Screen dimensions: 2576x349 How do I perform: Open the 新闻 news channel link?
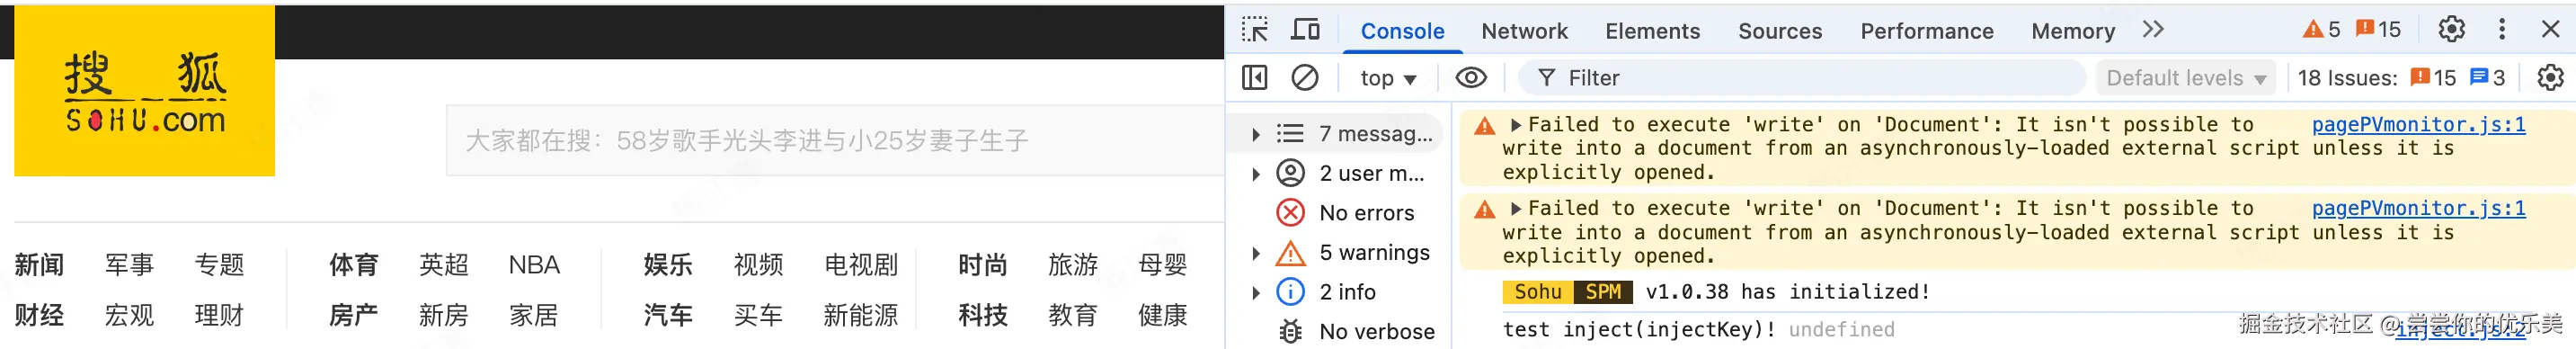click(x=39, y=265)
